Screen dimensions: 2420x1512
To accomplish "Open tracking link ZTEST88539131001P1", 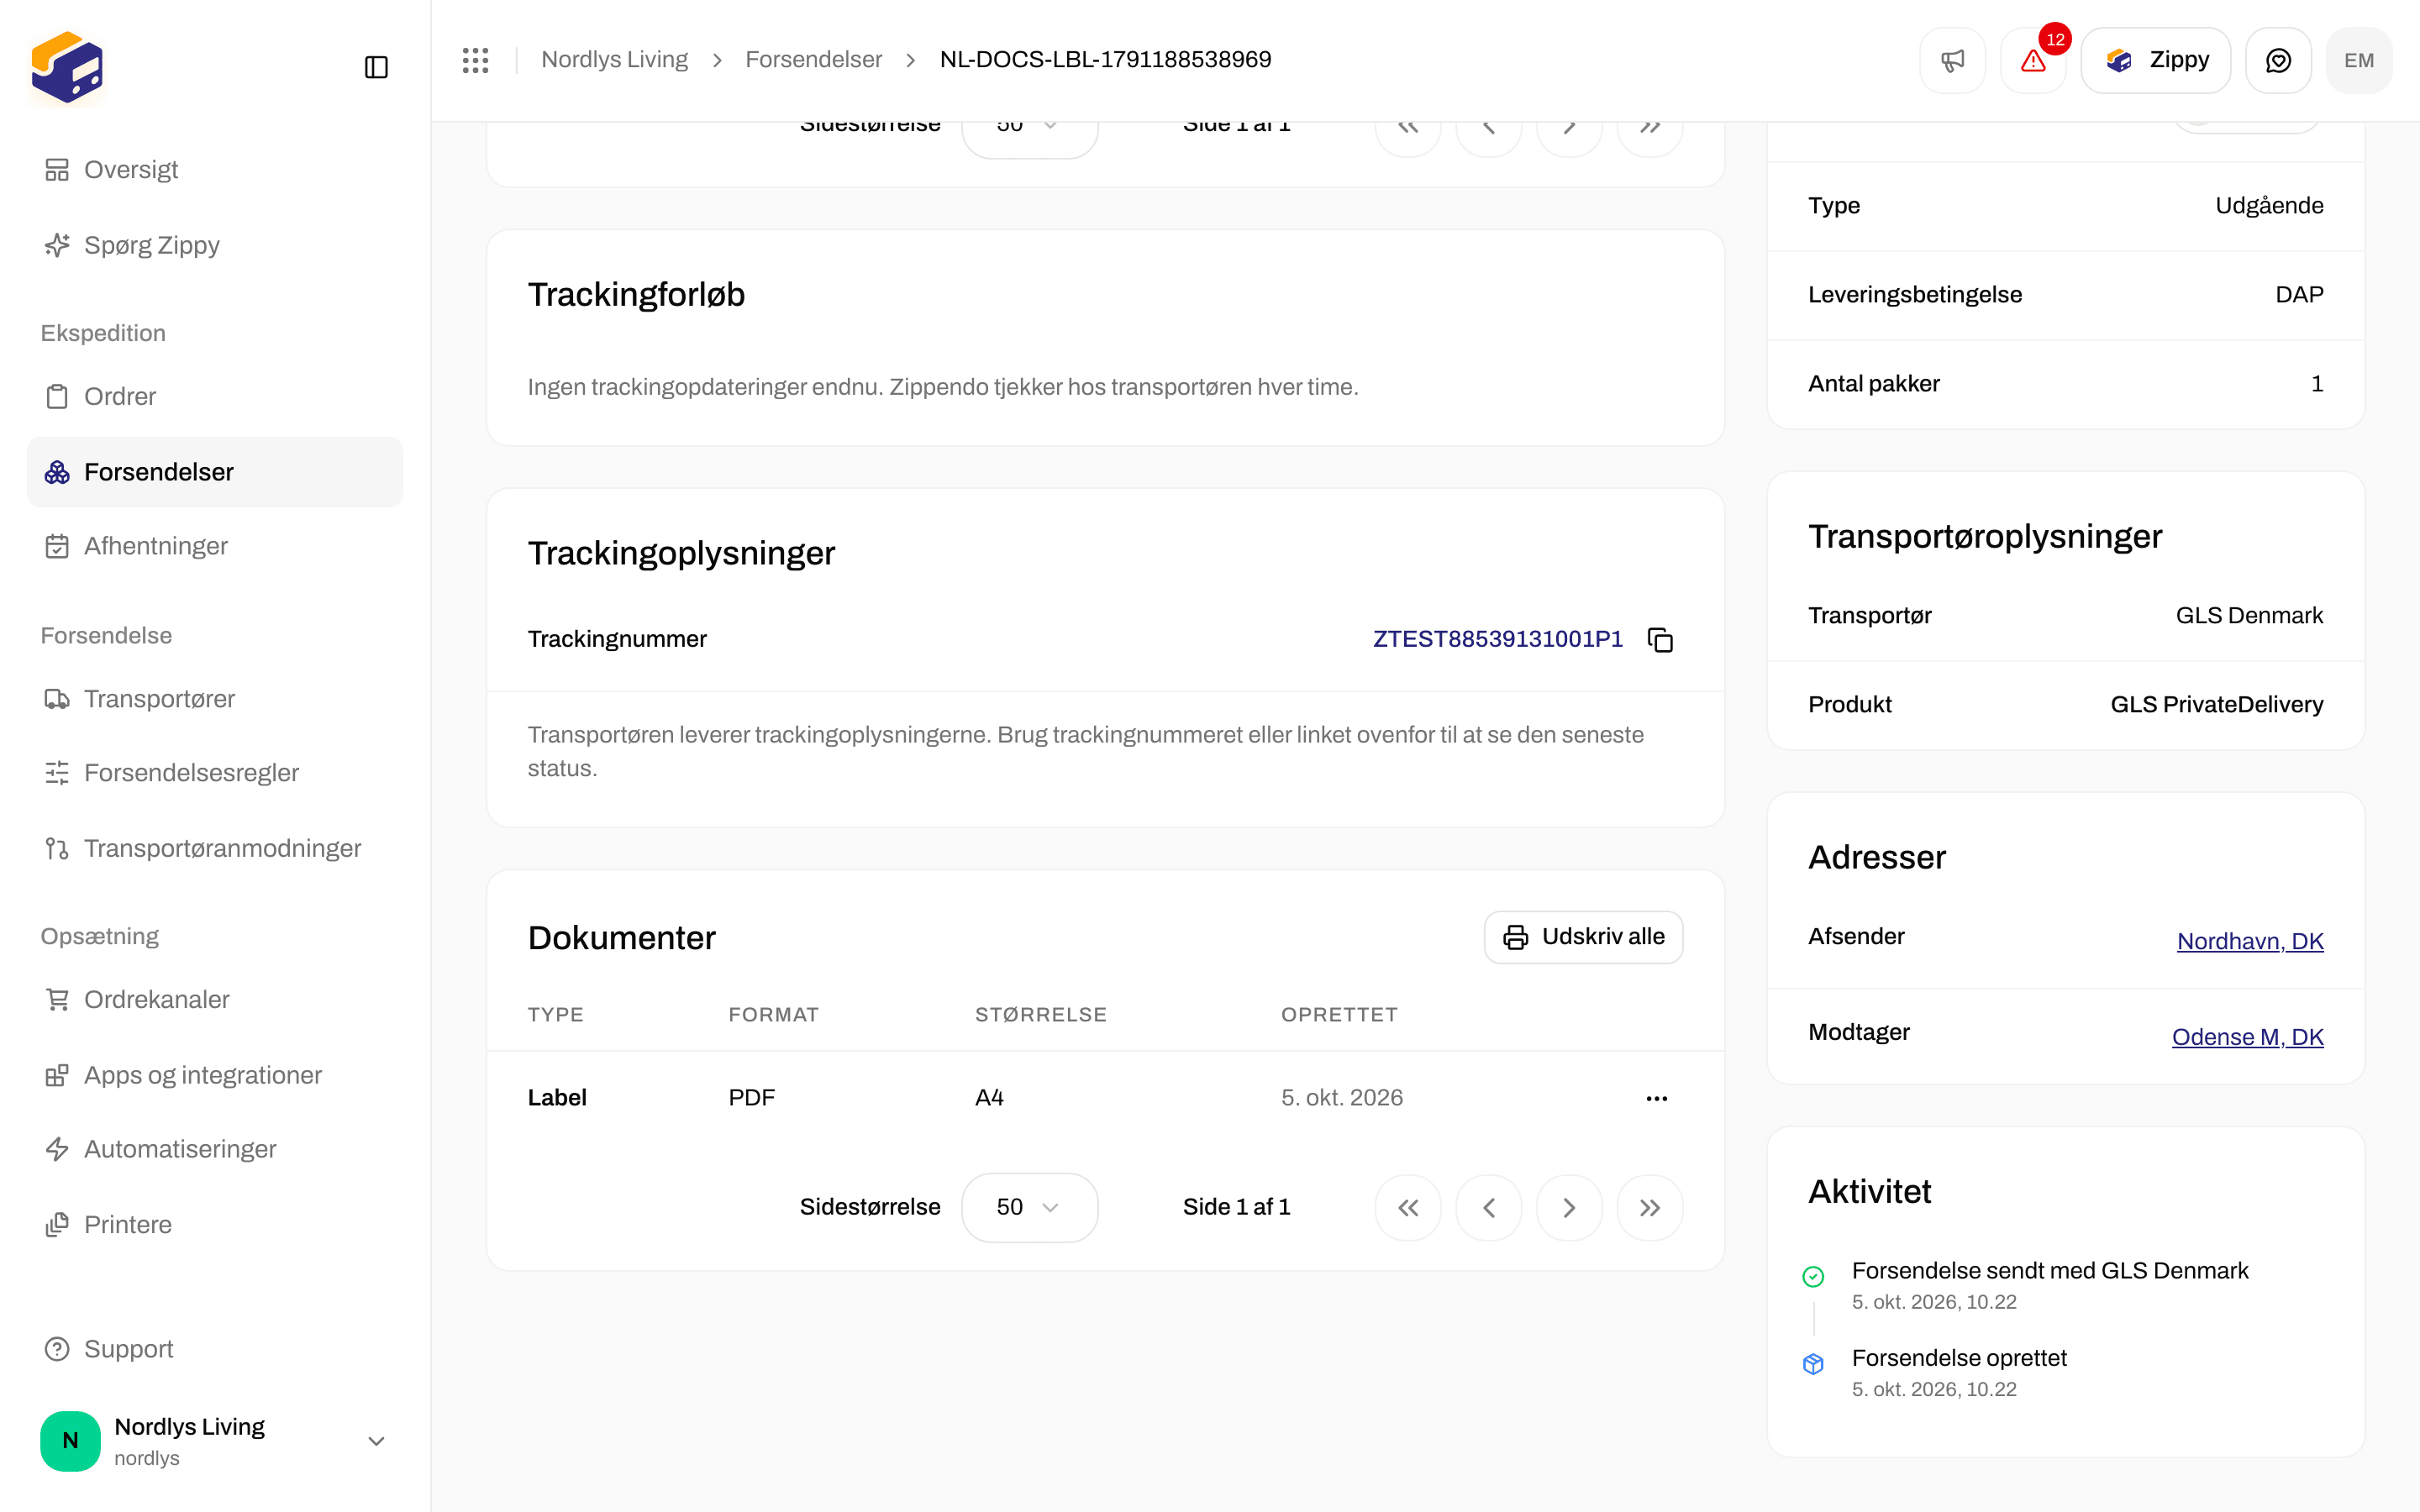I will [1497, 639].
